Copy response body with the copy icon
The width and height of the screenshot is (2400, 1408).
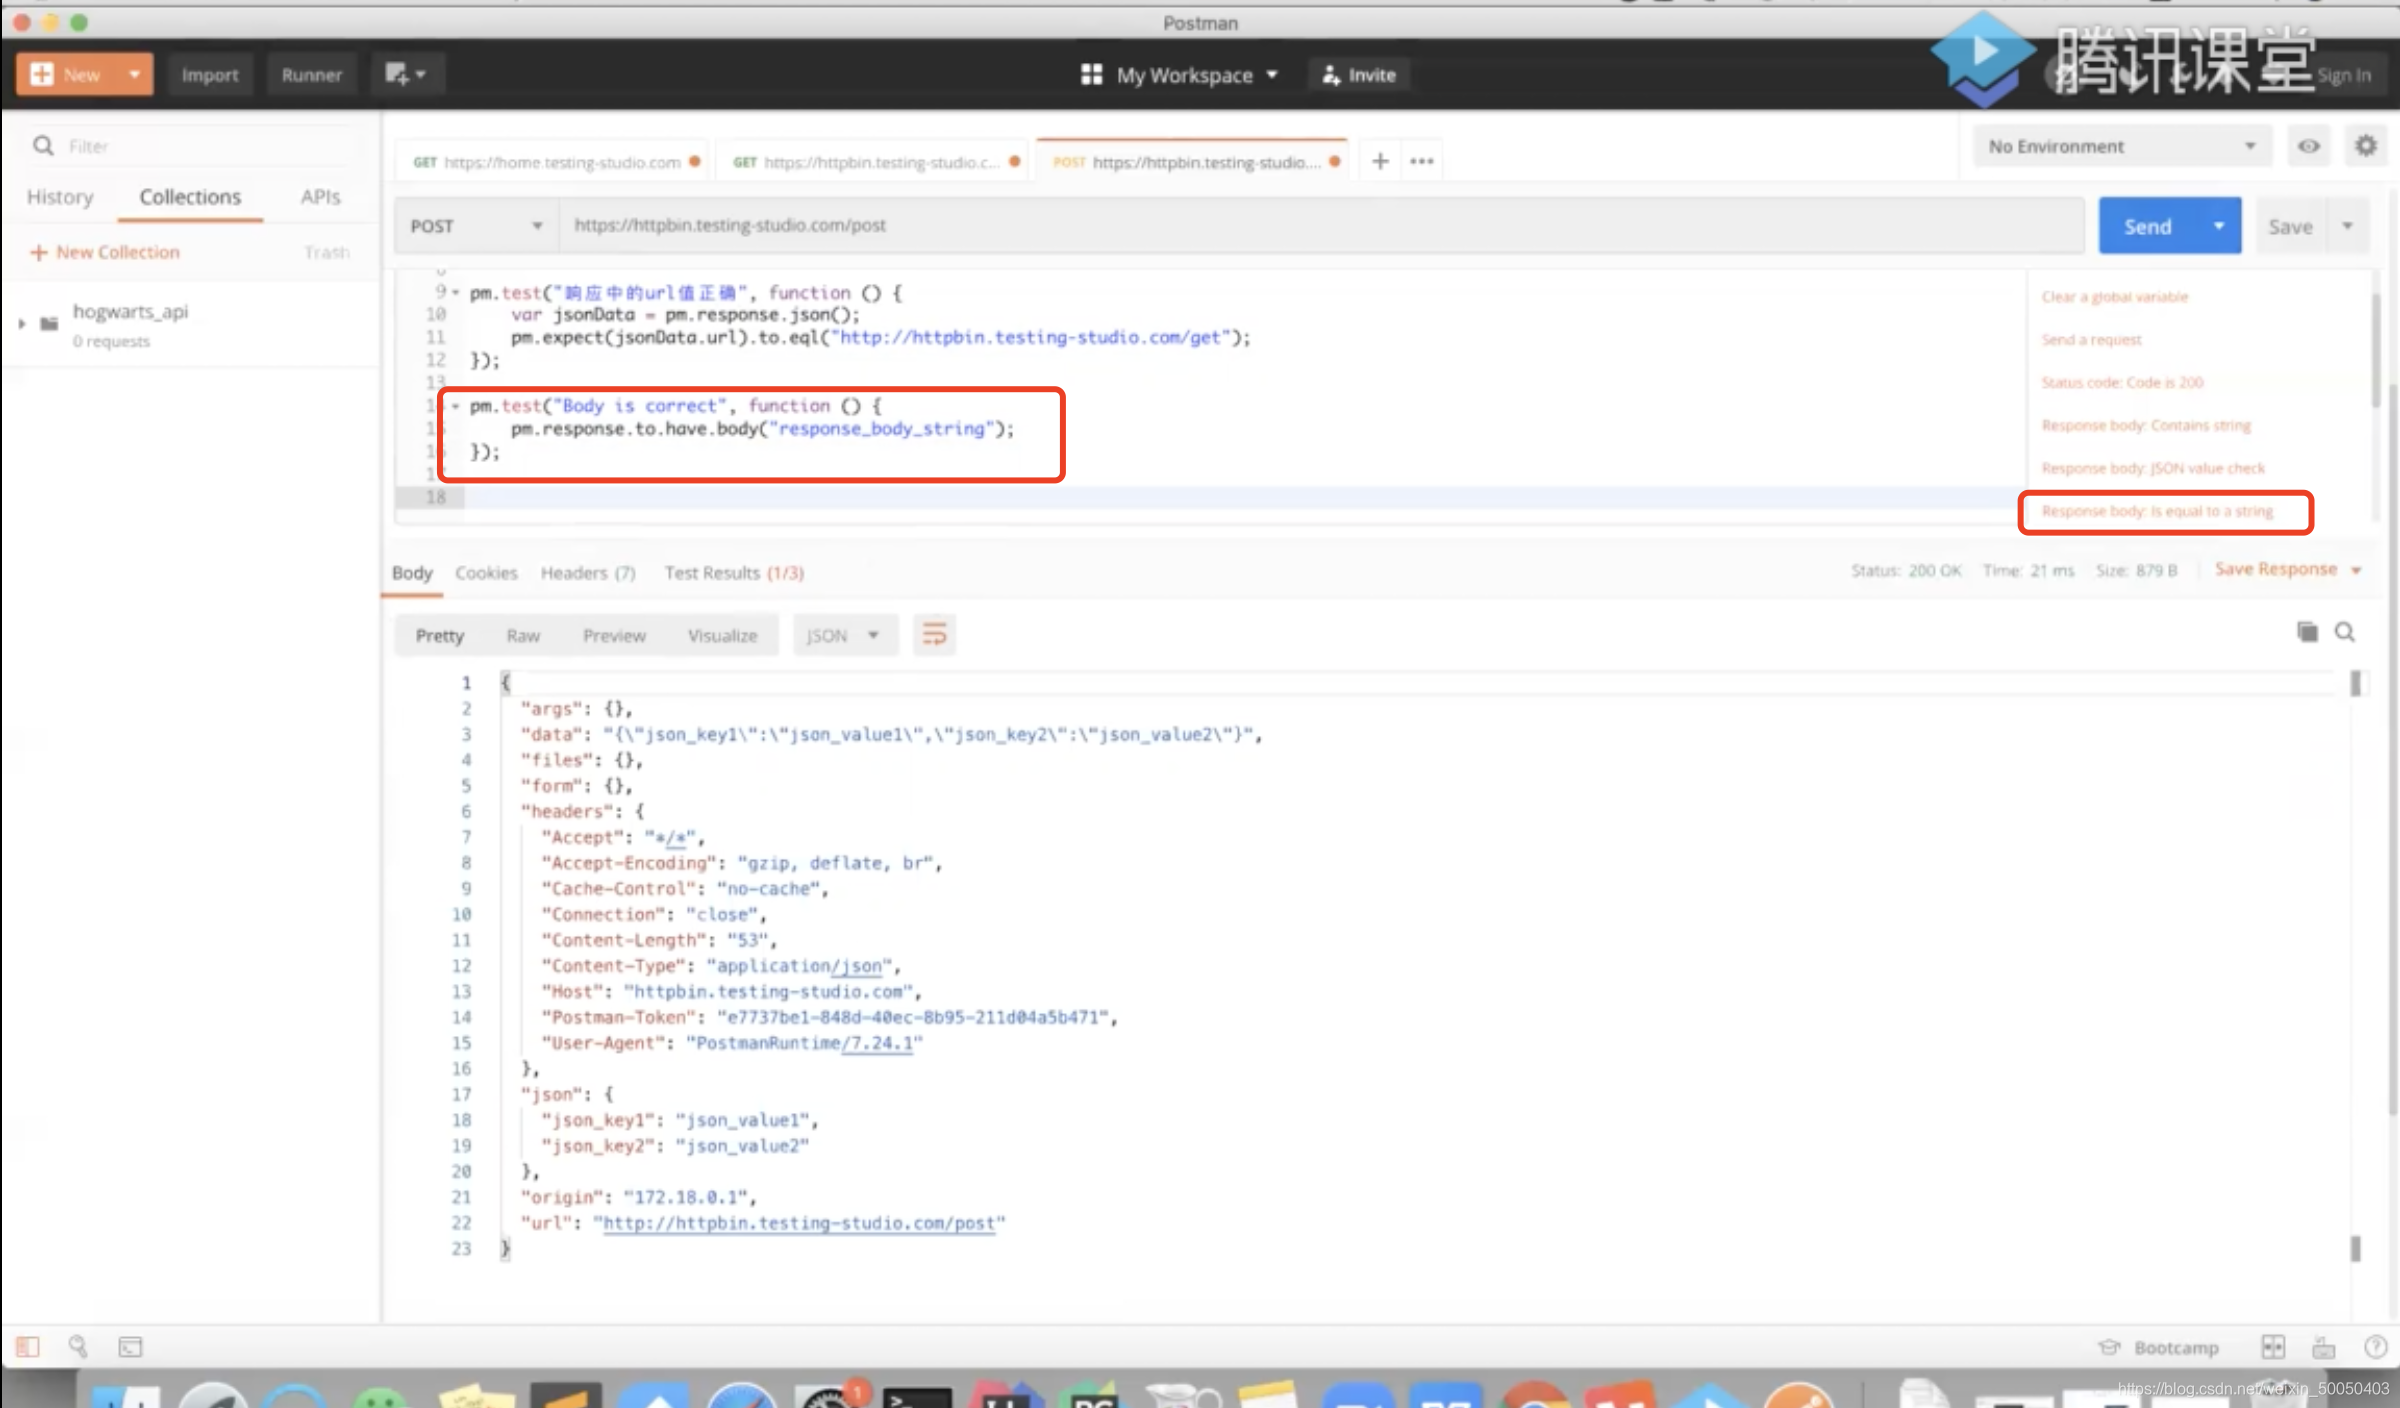[x=2307, y=632]
